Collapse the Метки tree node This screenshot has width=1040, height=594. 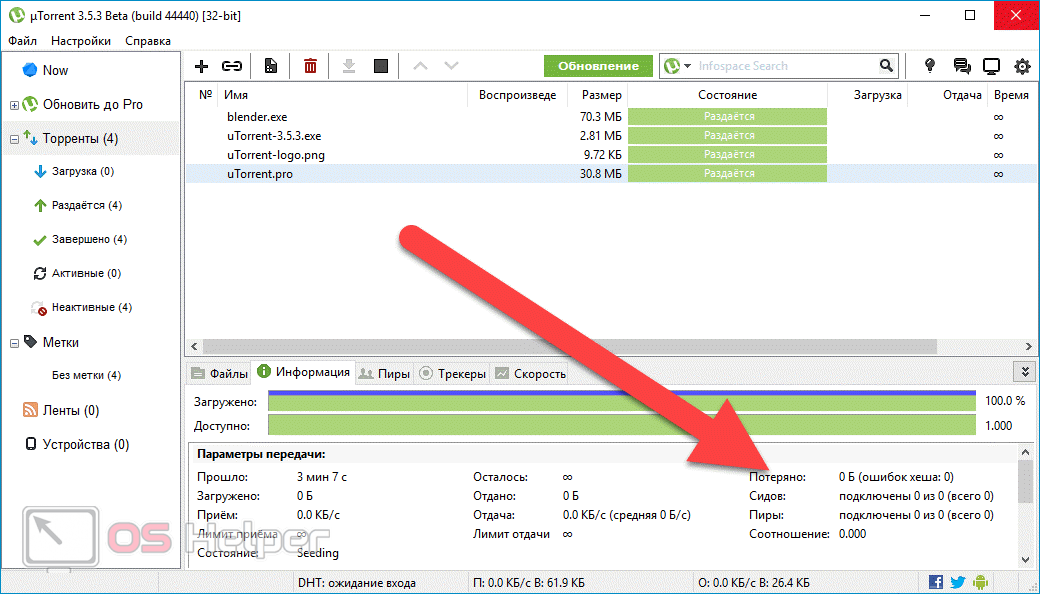pyautogui.click(x=14, y=343)
